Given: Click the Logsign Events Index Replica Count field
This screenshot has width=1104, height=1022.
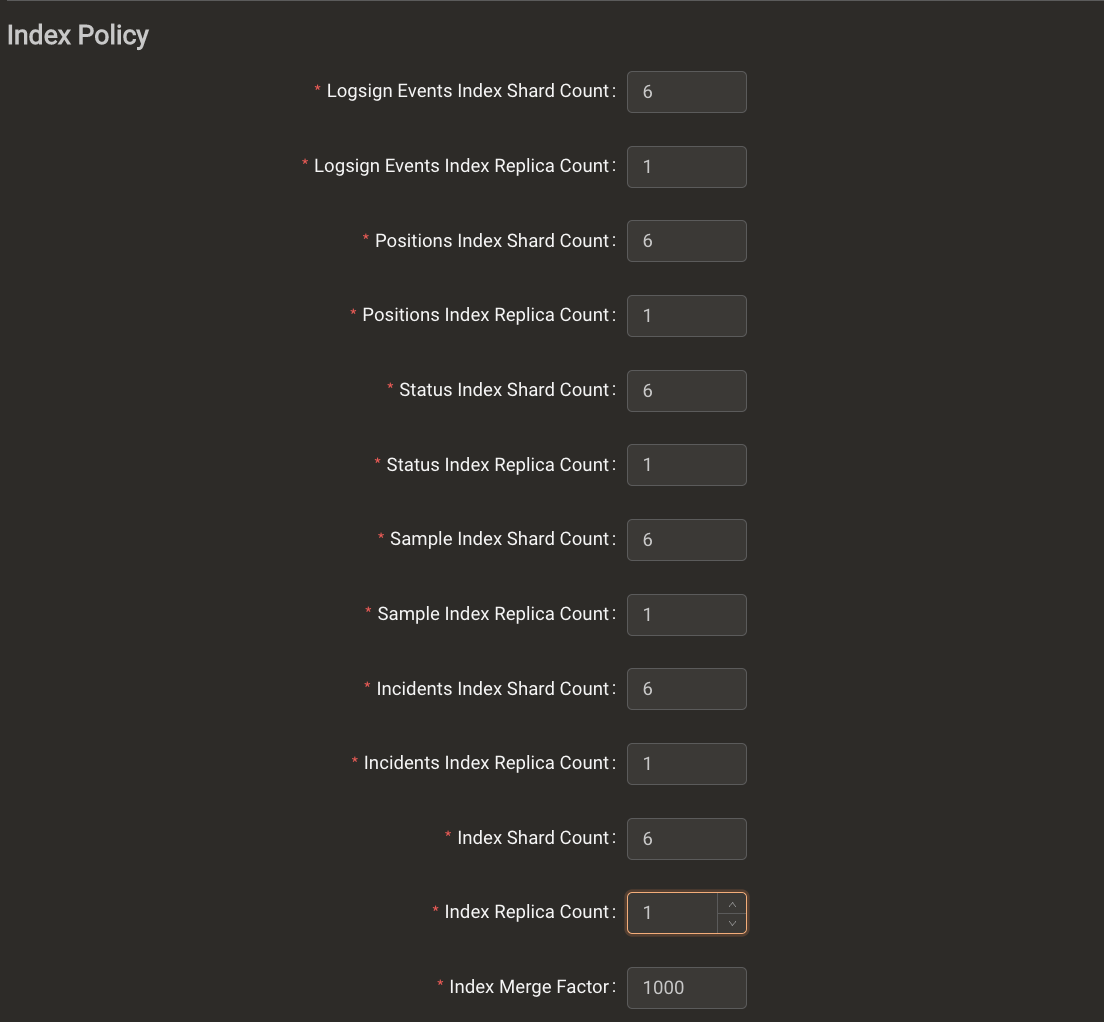Looking at the screenshot, I should point(686,166).
